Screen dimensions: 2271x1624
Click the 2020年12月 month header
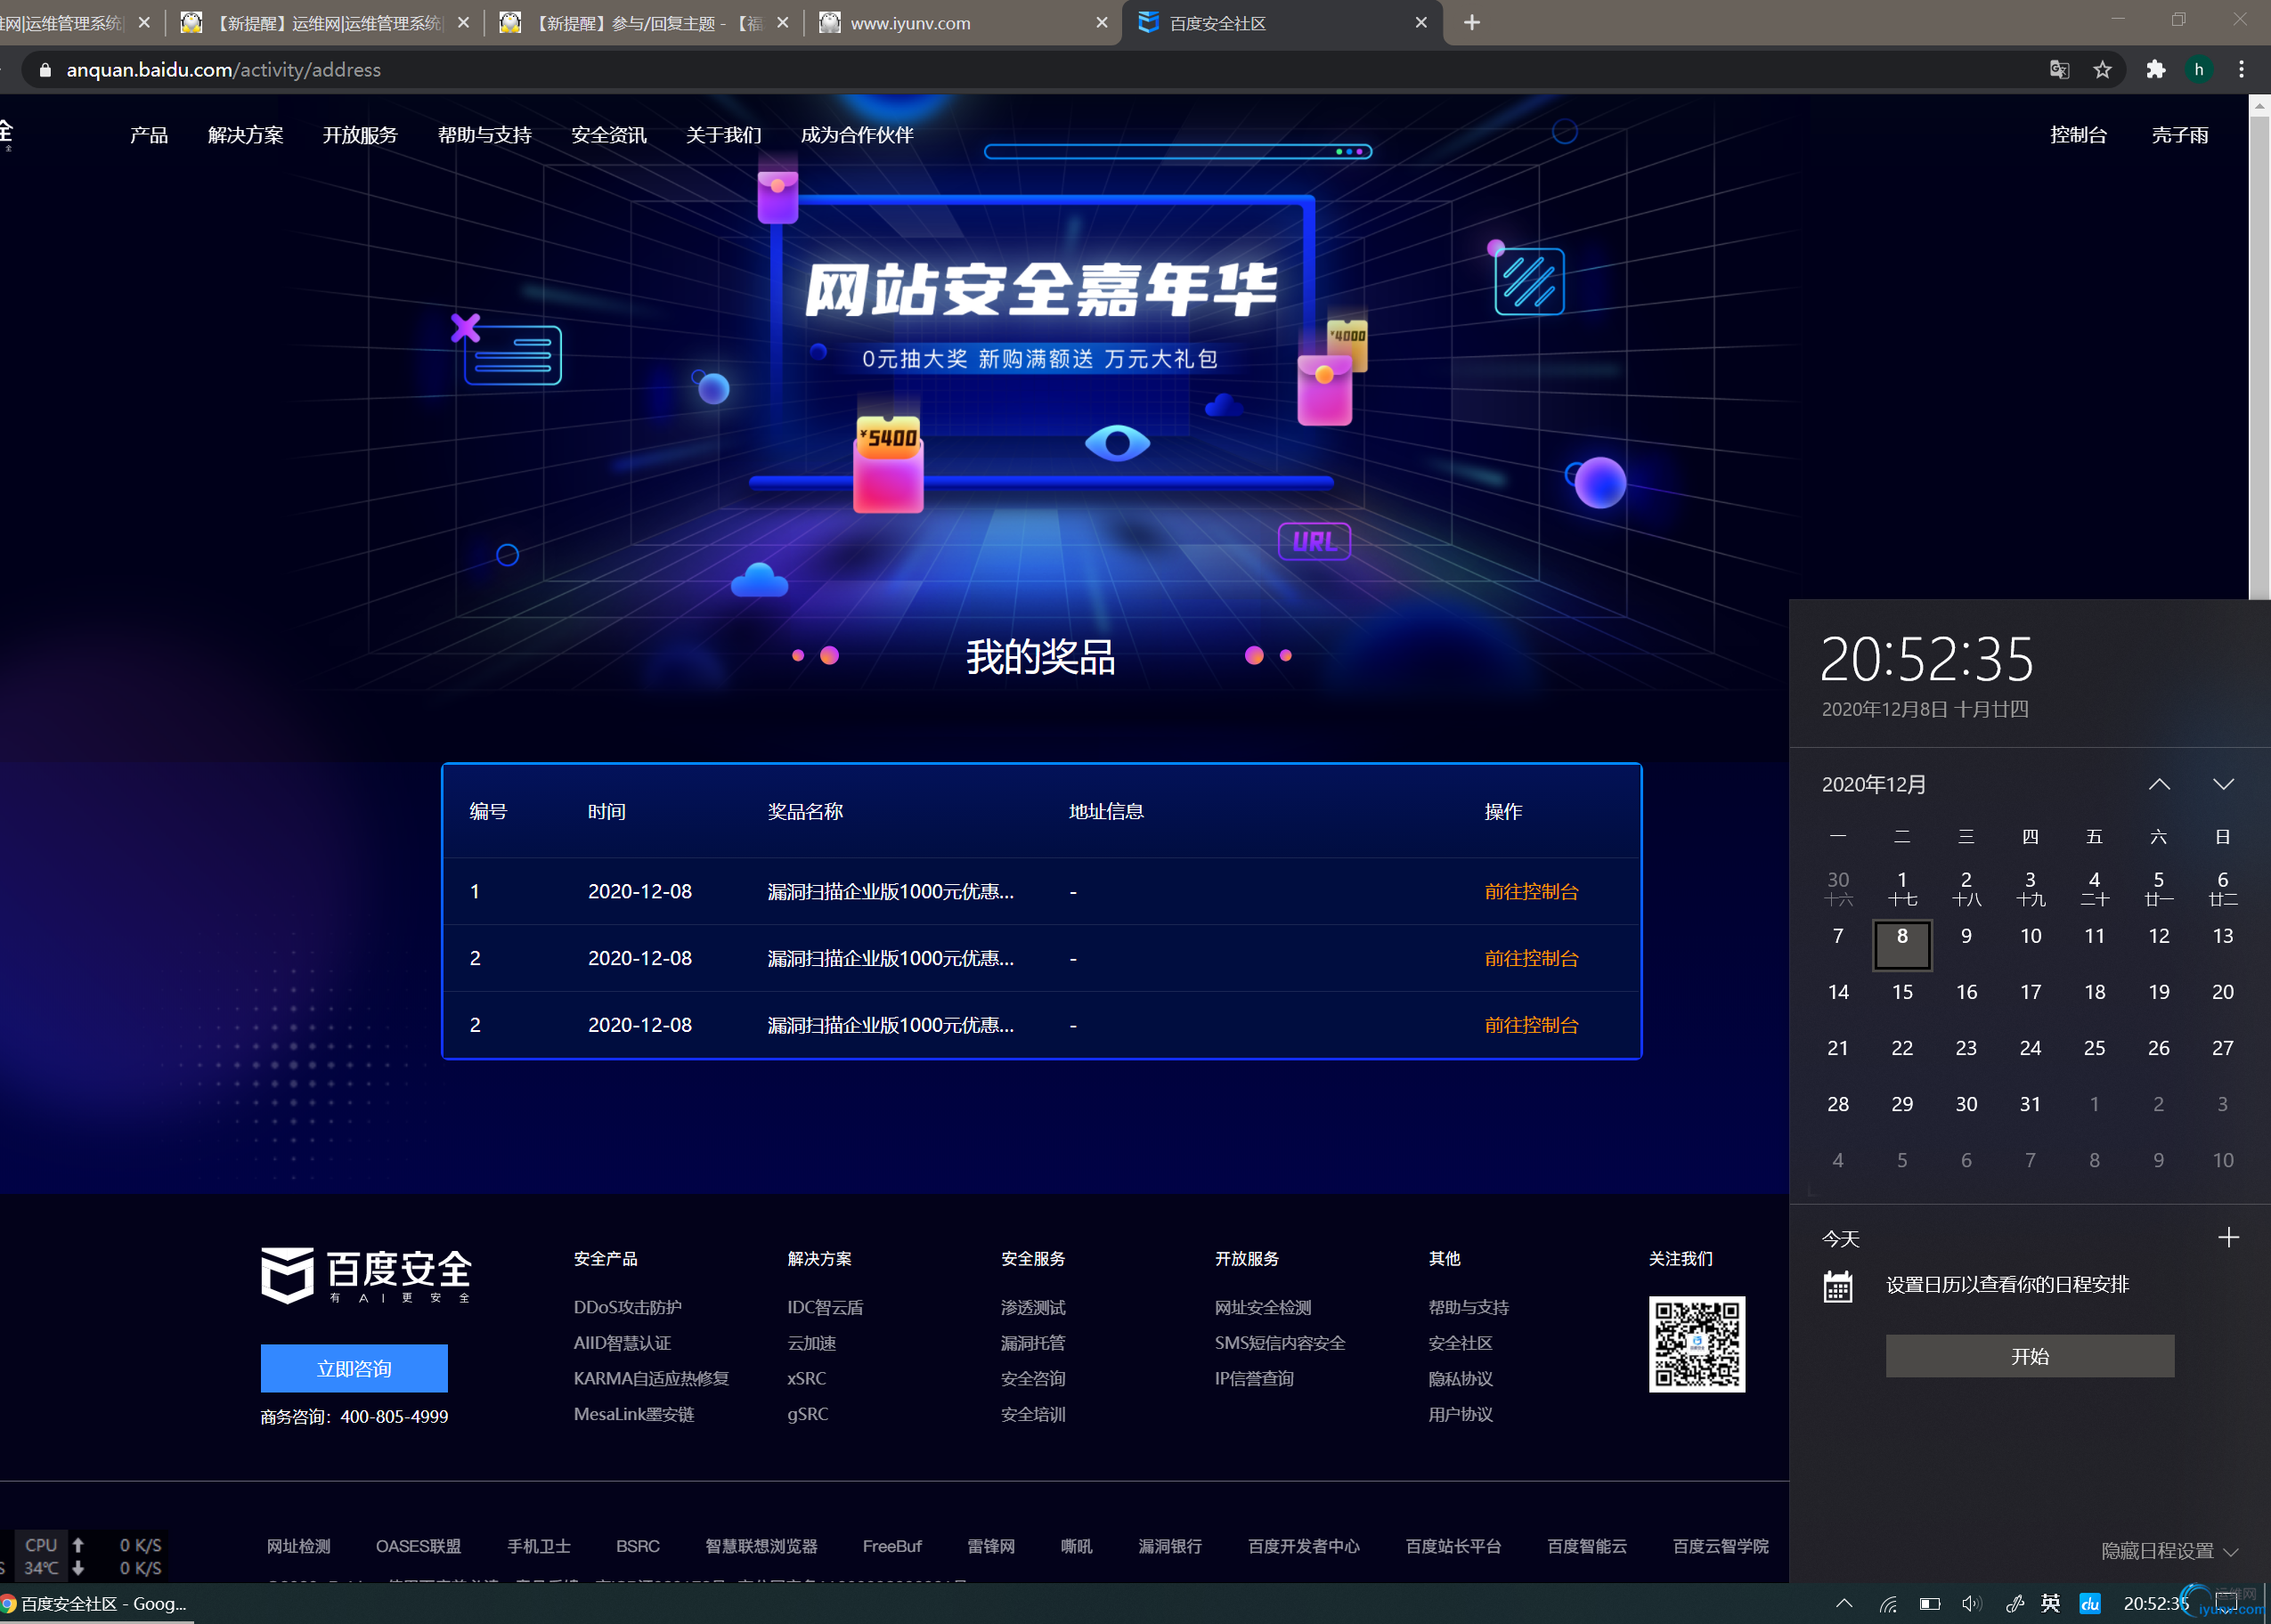(1874, 785)
